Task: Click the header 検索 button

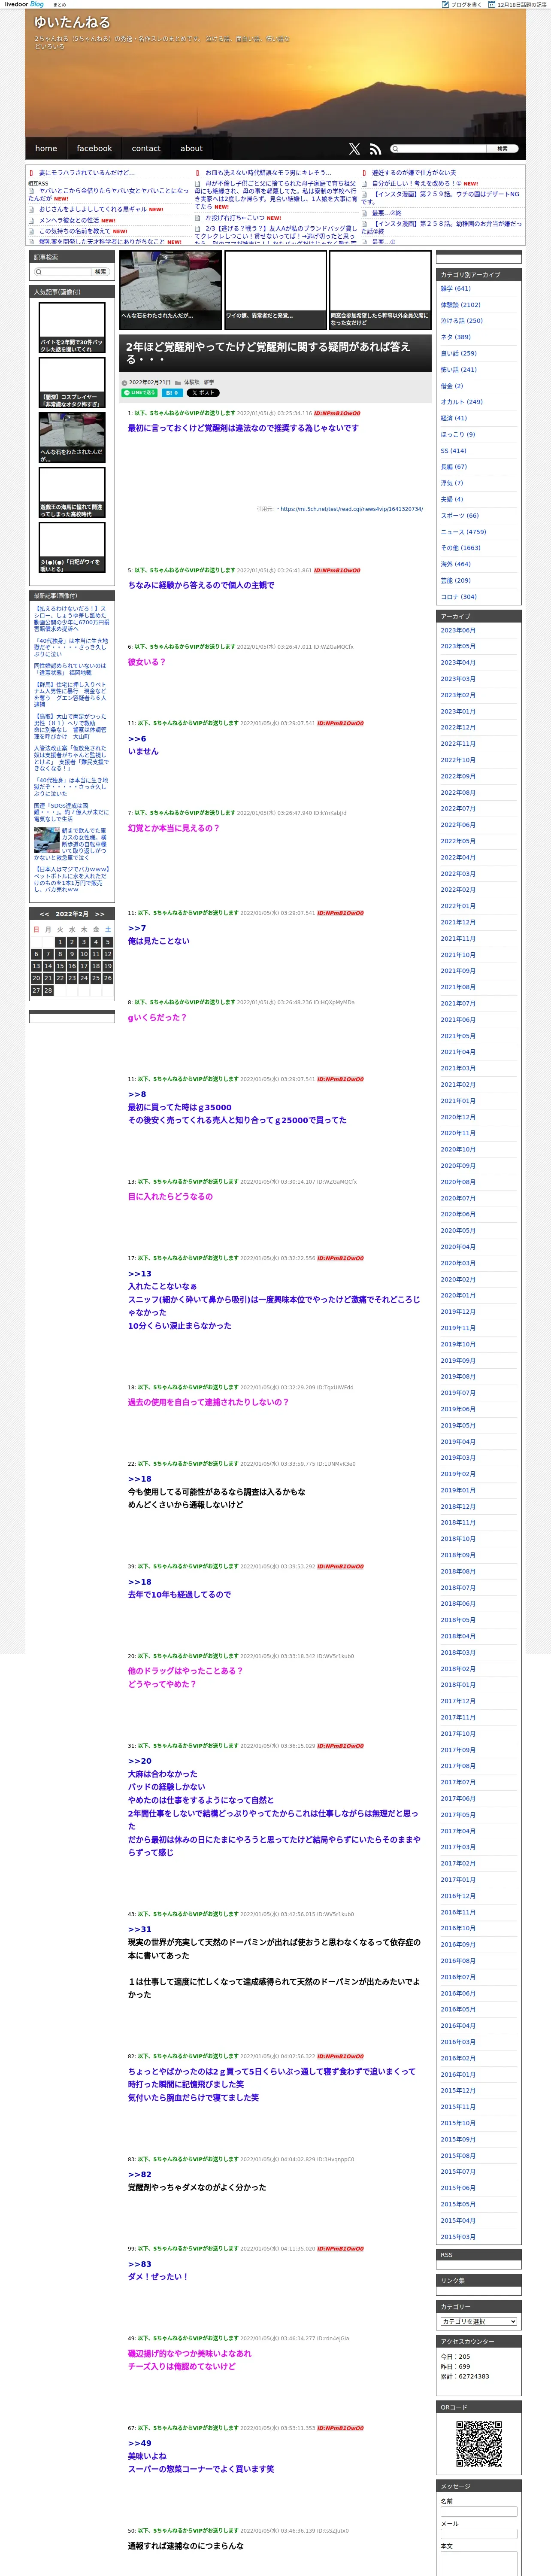Action: 503,148
